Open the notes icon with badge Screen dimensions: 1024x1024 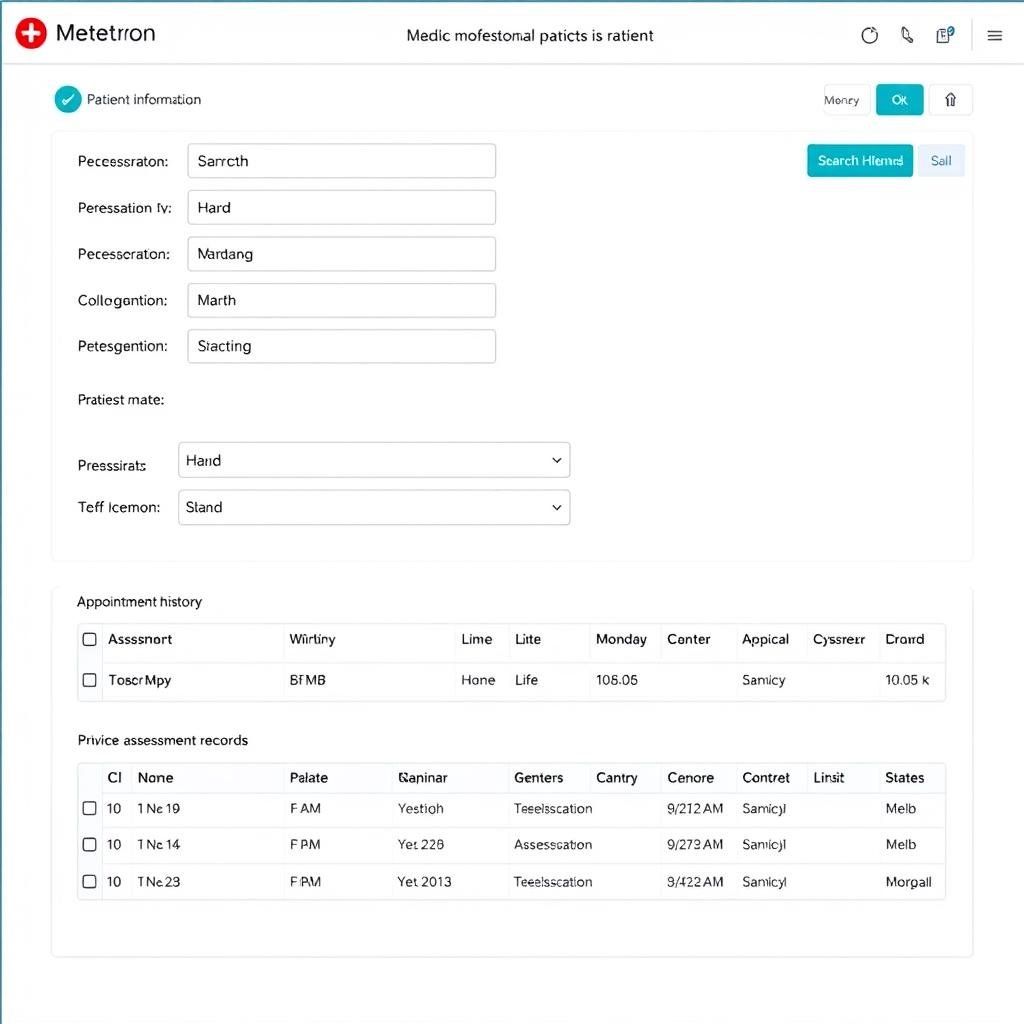pos(944,36)
